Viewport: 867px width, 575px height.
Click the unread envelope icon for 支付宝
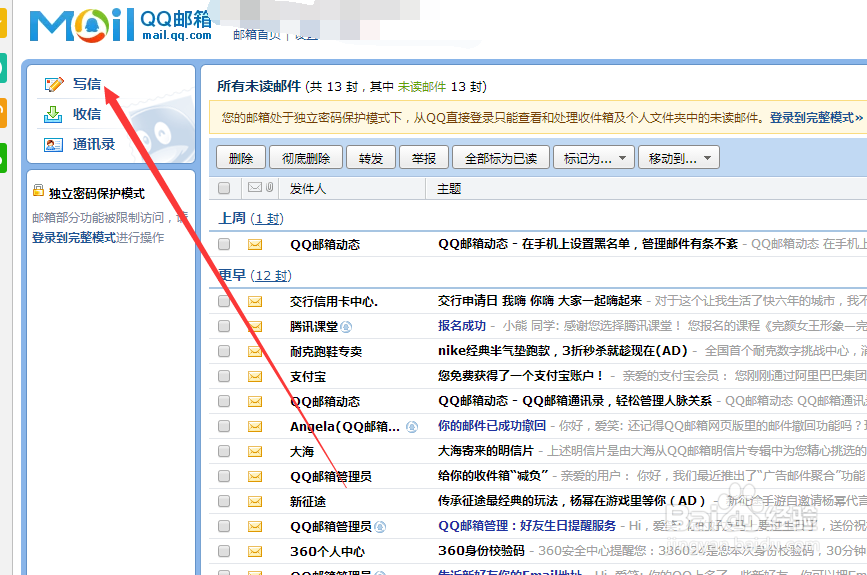[x=255, y=377]
